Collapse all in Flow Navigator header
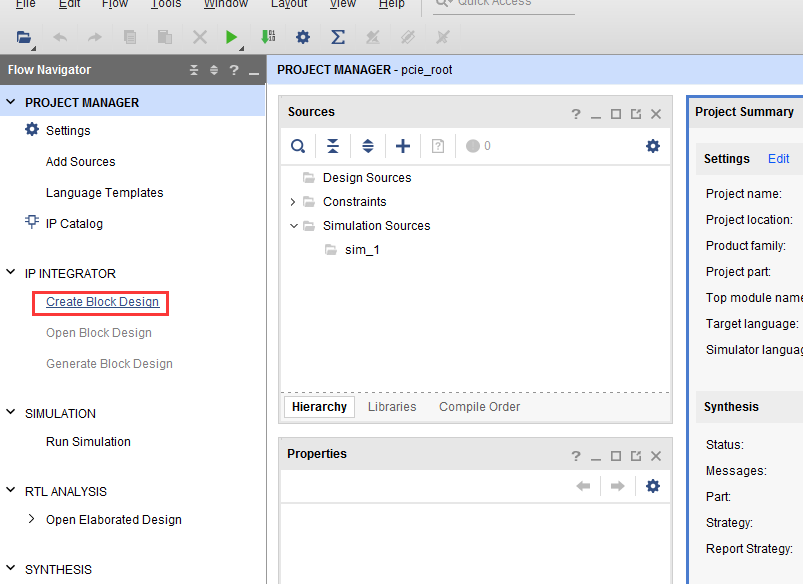Viewport: 803px width, 584px height. [194, 70]
